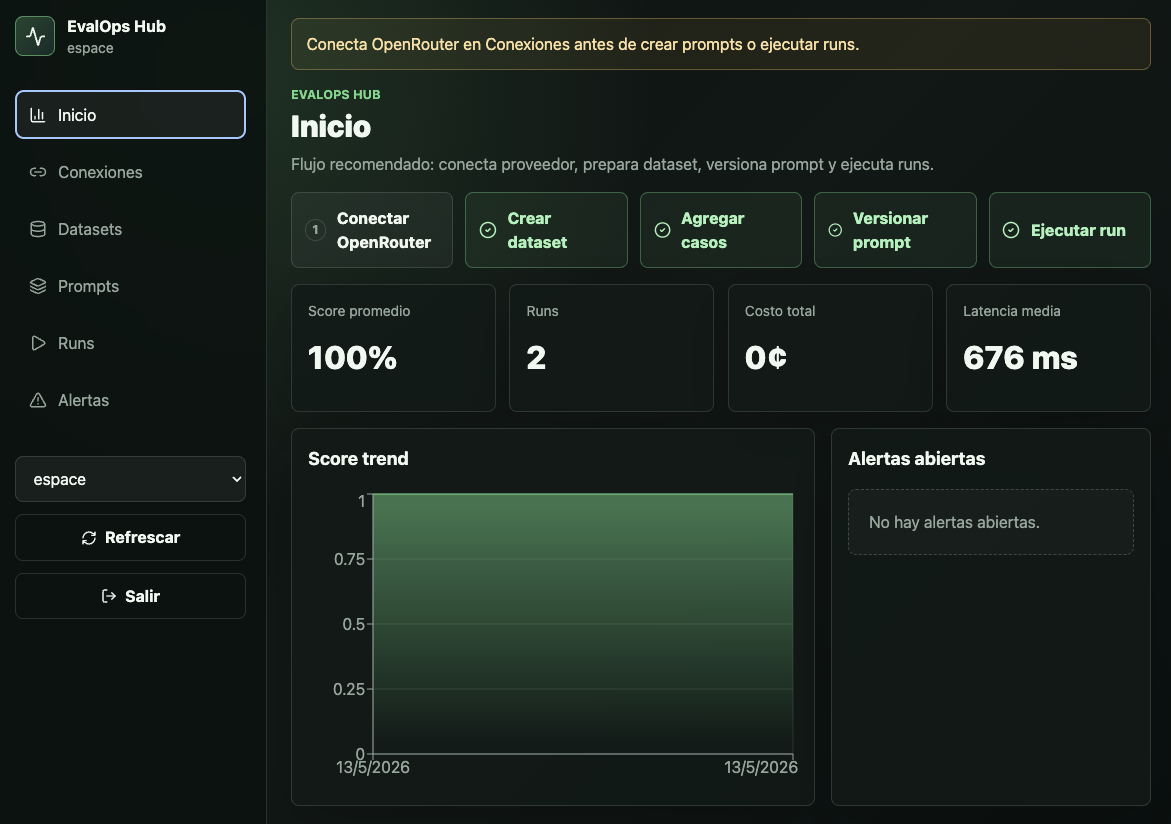Click the Costo total 0¢ card
This screenshot has width=1171, height=824.
[x=830, y=348]
